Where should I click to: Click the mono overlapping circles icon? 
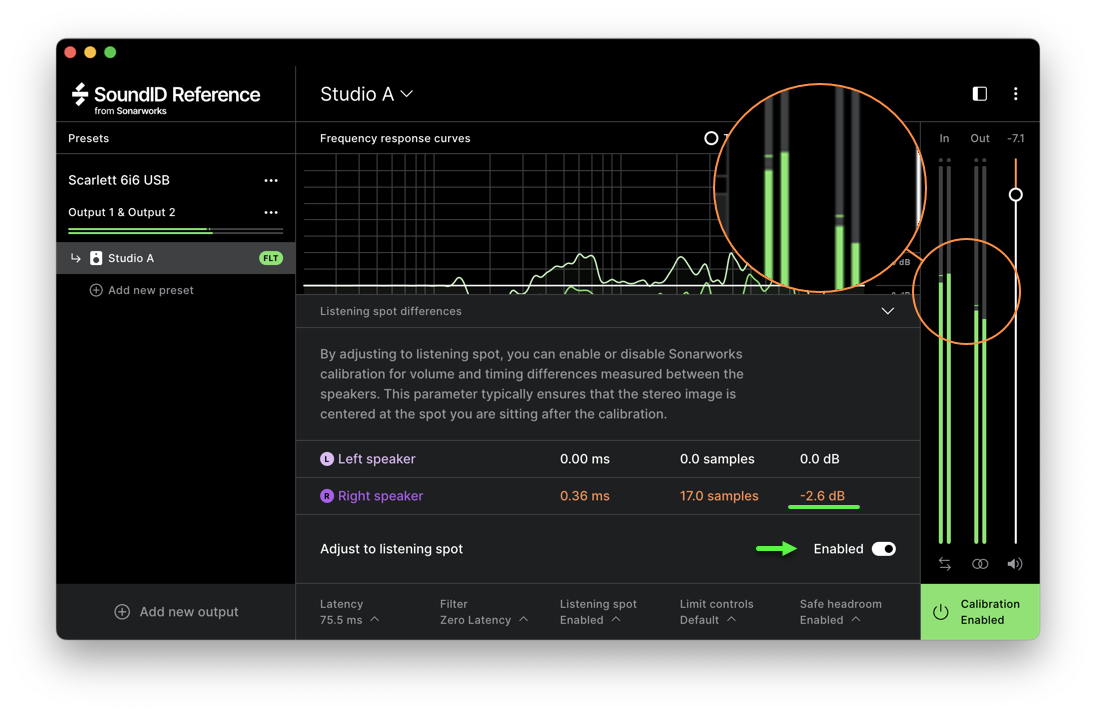coord(980,564)
